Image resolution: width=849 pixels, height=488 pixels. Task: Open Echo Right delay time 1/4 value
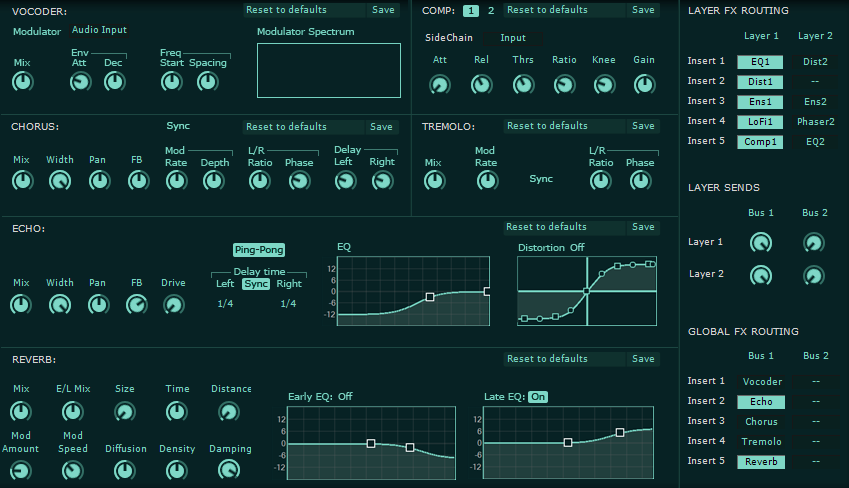[288, 304]
